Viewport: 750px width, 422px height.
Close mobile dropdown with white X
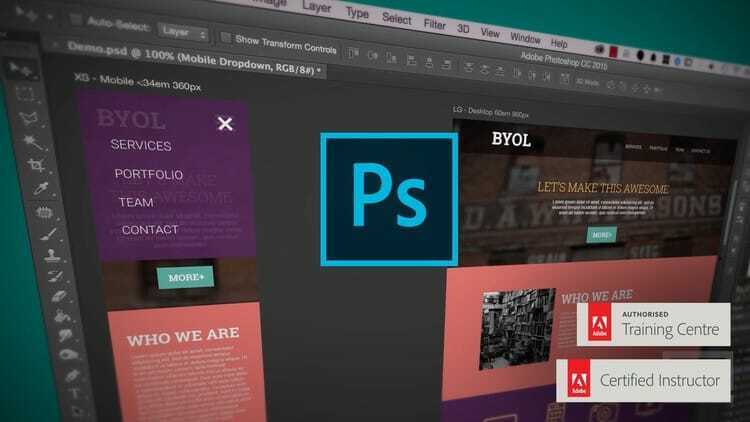point(225,124)
